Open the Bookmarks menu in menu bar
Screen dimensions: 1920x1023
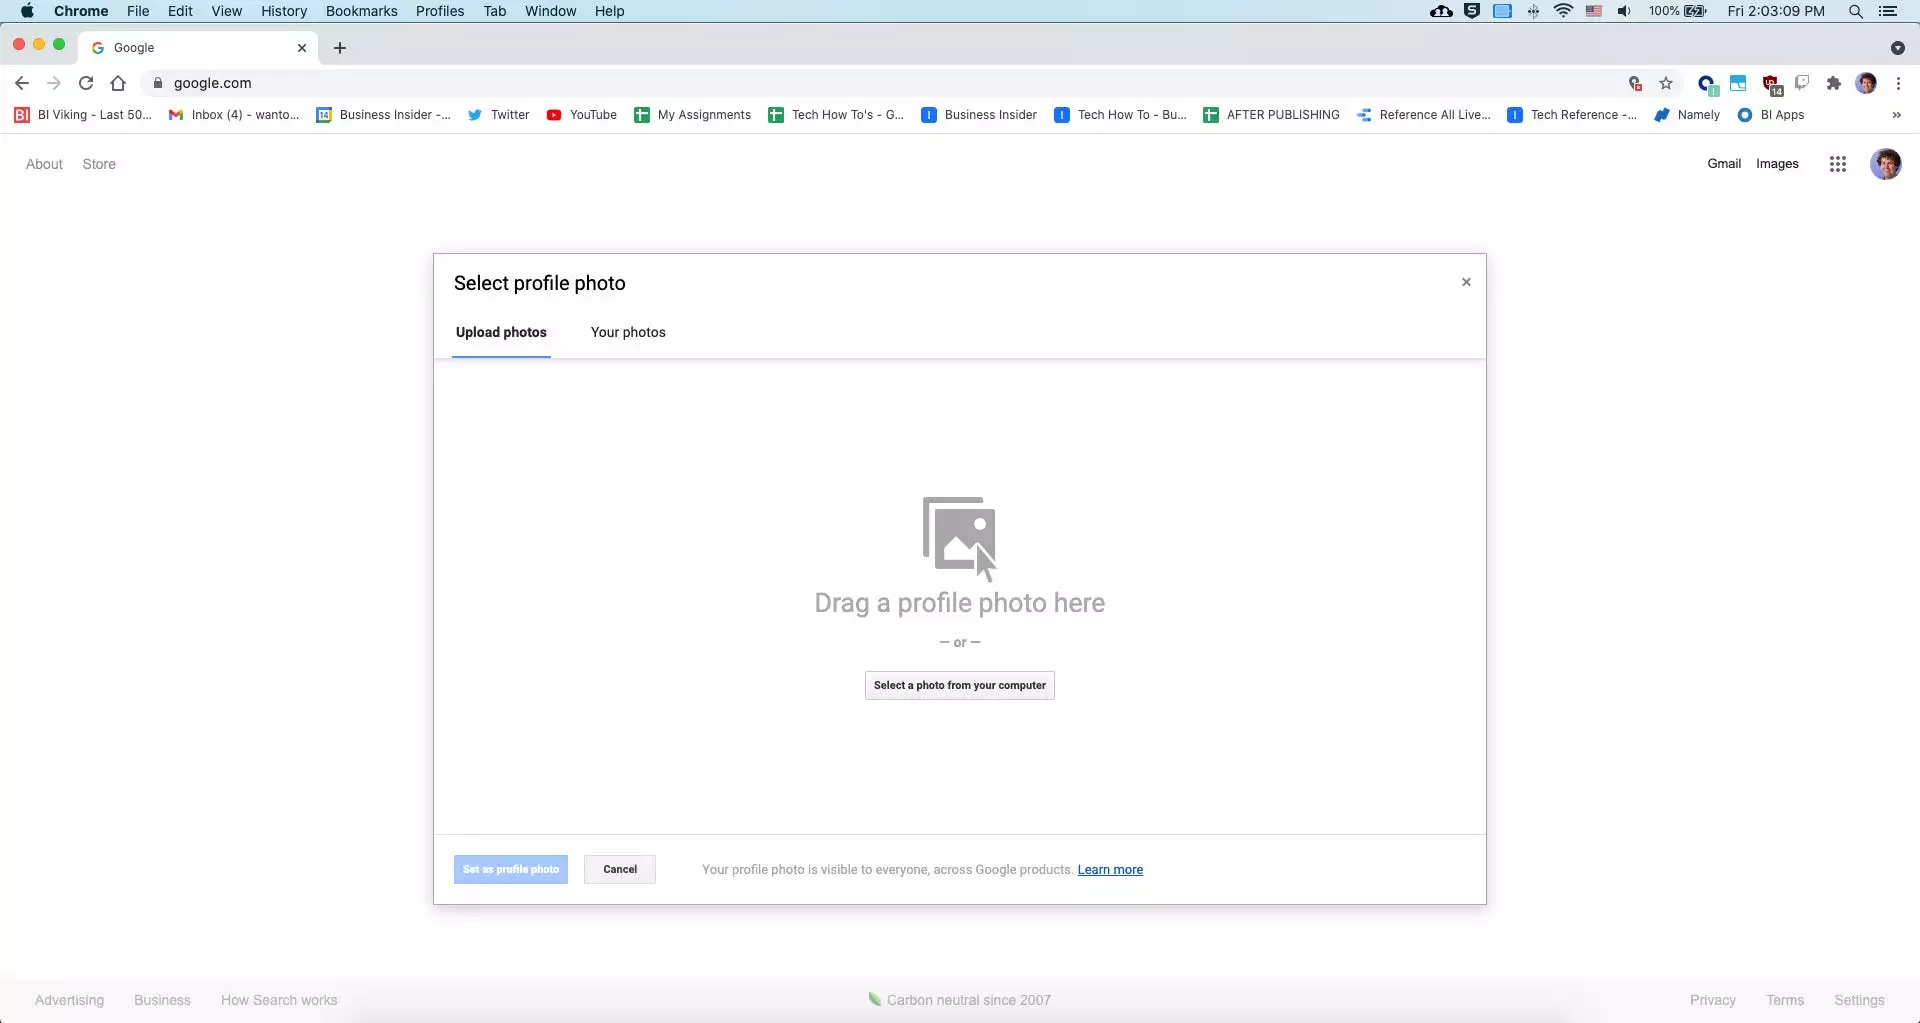[x=361, y=11]
